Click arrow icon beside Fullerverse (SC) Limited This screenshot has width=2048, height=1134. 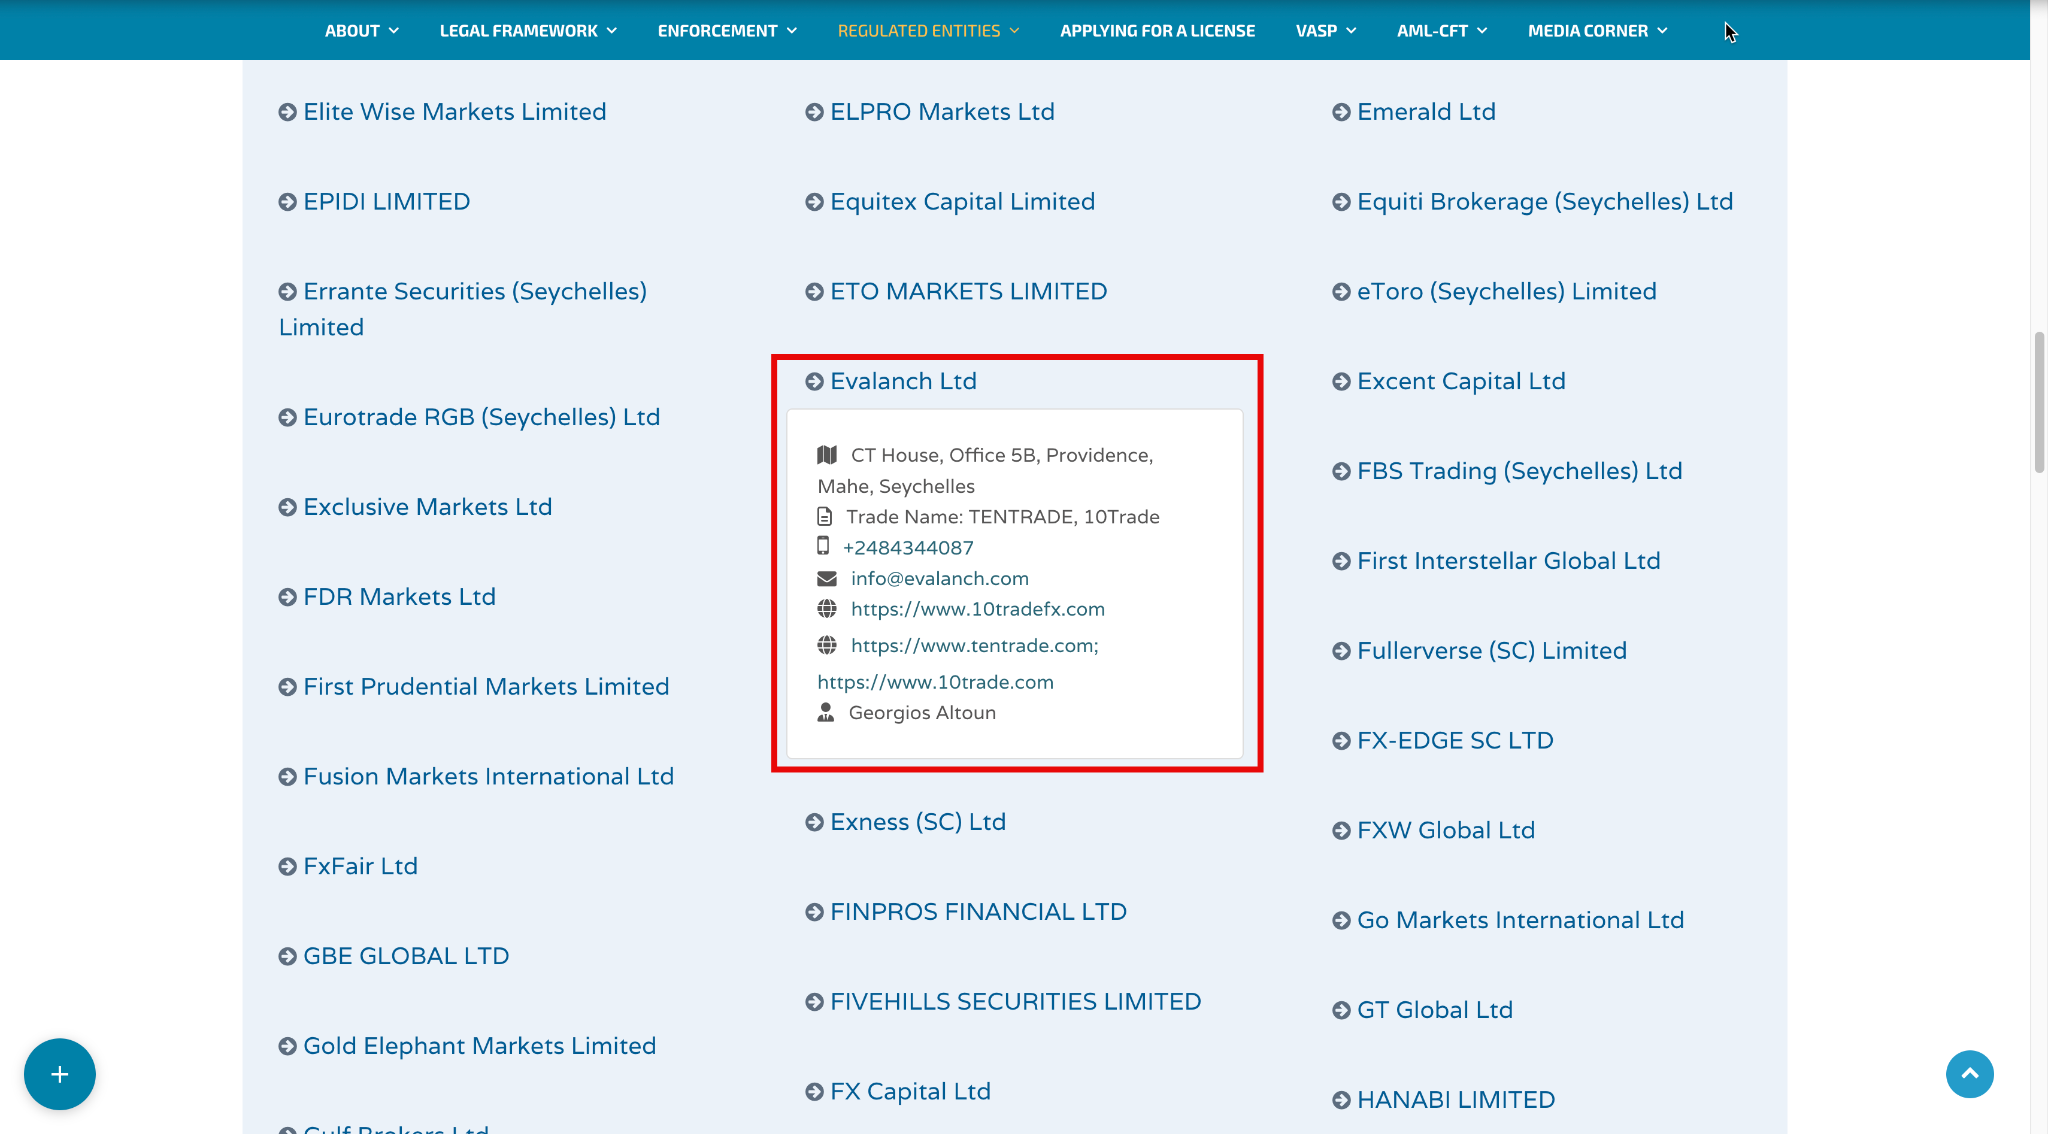1342,652
